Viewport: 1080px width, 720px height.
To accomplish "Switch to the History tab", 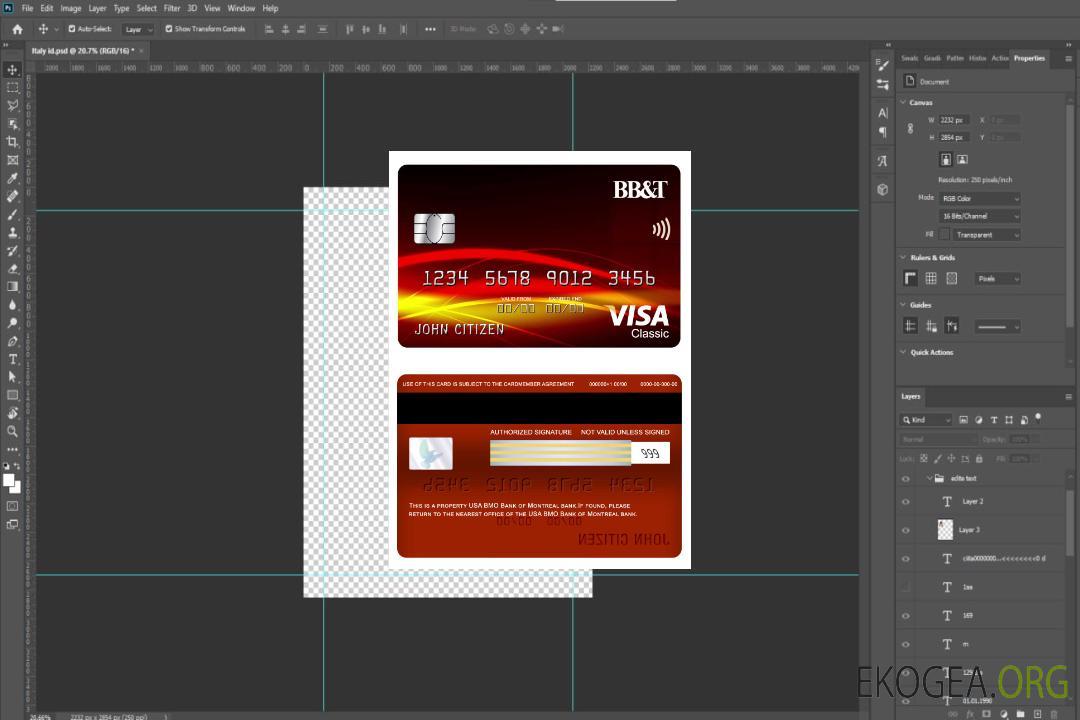I will click(977, 58).
